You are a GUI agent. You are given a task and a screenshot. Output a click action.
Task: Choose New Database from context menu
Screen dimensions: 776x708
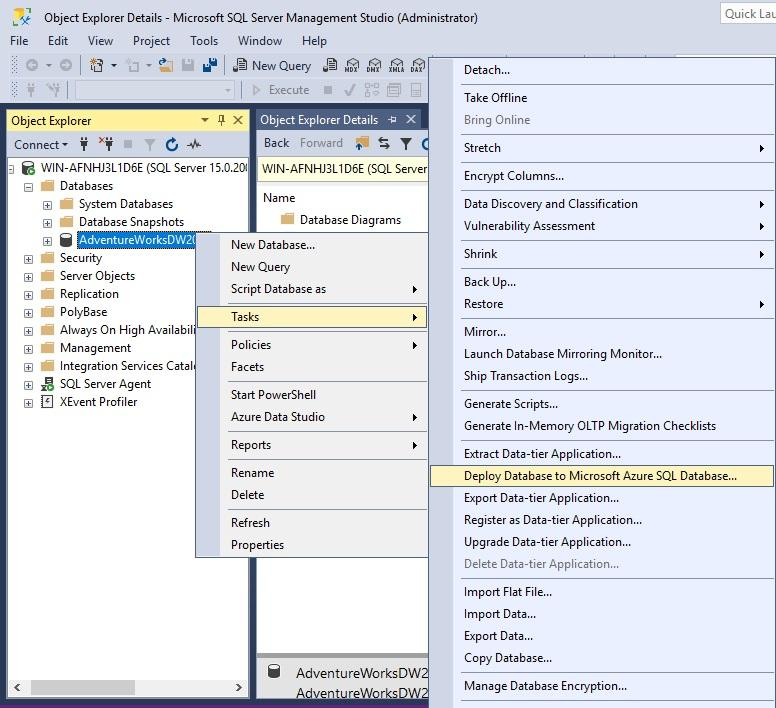[x=312, y=245]
